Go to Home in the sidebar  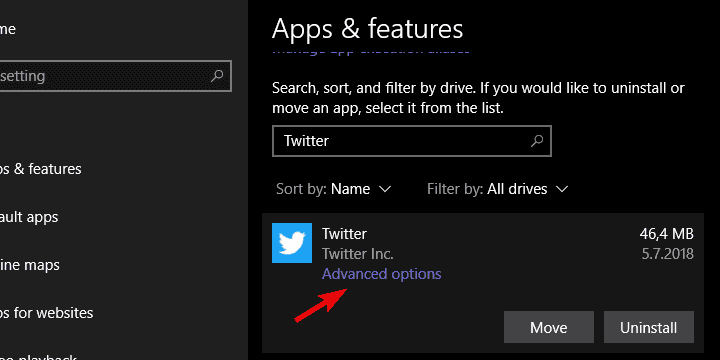[8, 29]
